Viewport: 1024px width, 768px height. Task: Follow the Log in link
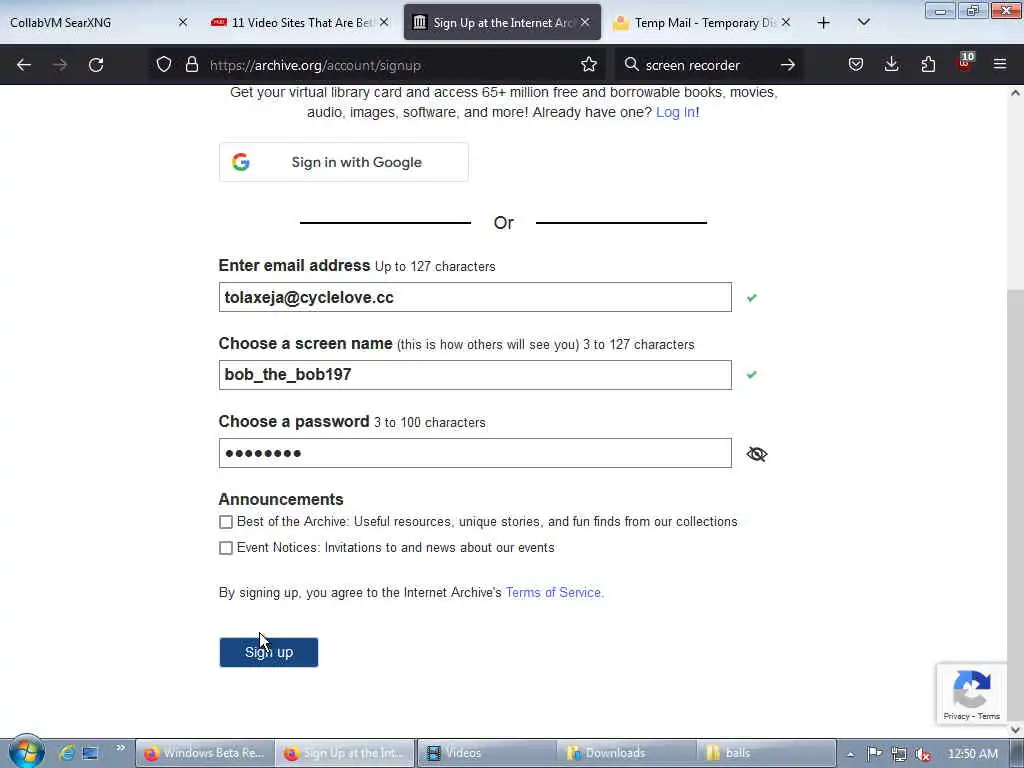tap(675, 112)
